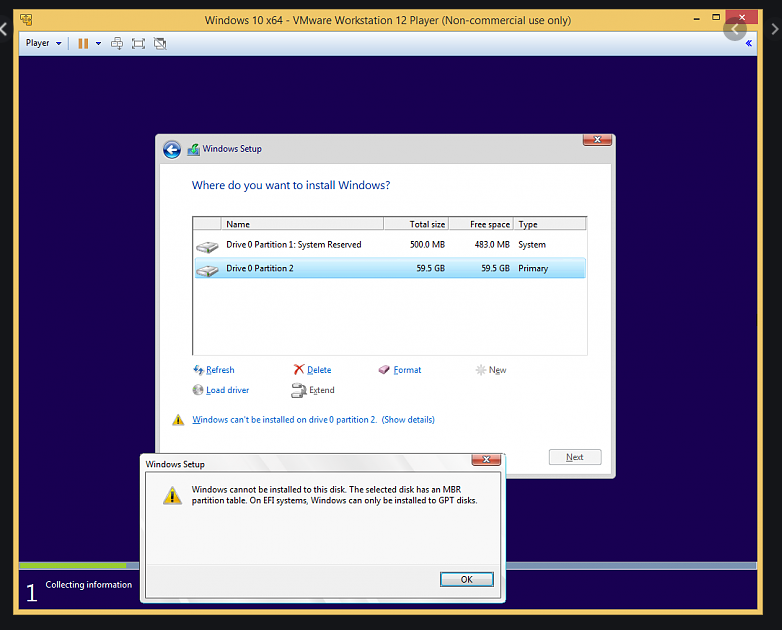Image resolution: width=782 pixels, height=630 pixels.
Task: Open Load driver option
Action: [227, 390]
